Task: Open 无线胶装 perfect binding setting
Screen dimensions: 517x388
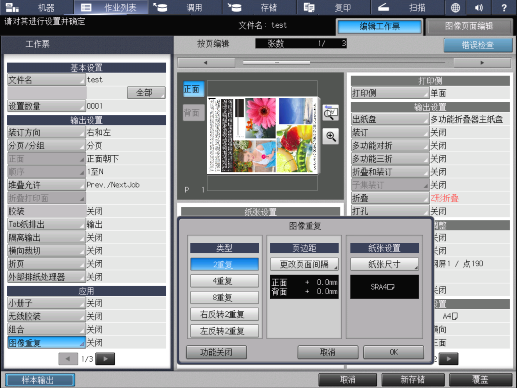Action: [46, 316]
